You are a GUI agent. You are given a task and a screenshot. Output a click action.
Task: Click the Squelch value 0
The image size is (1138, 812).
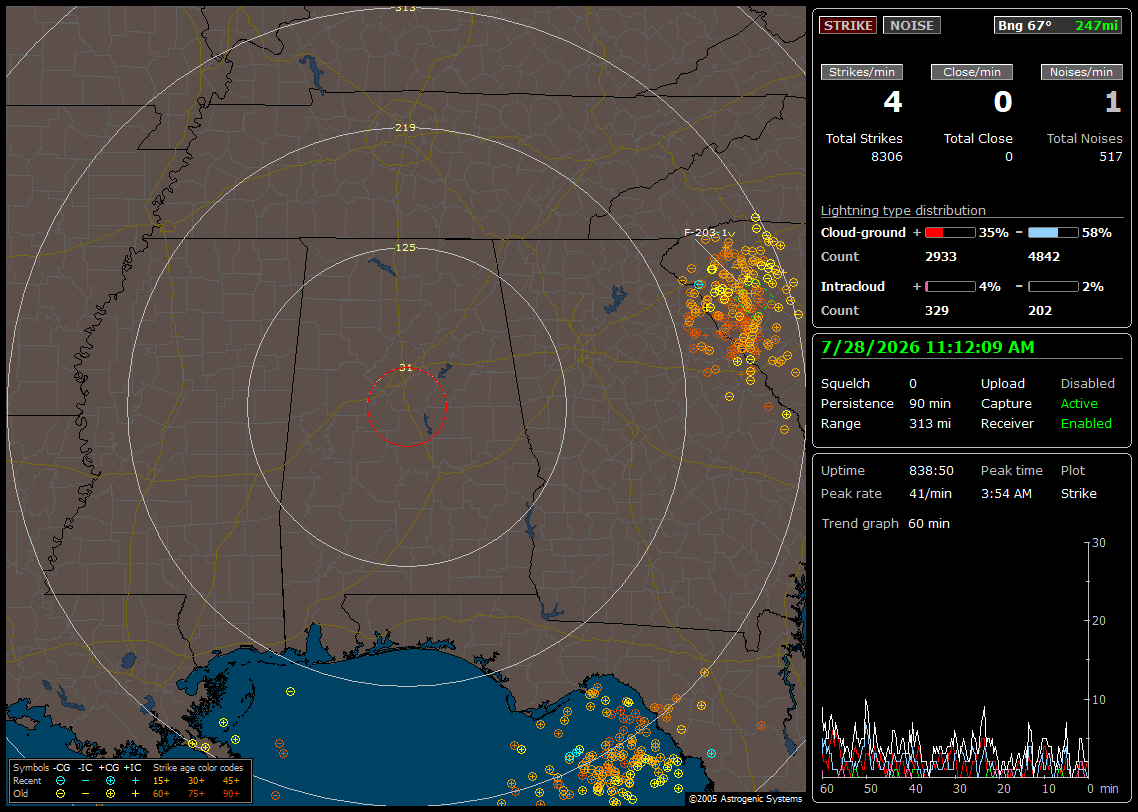point(913,384)
